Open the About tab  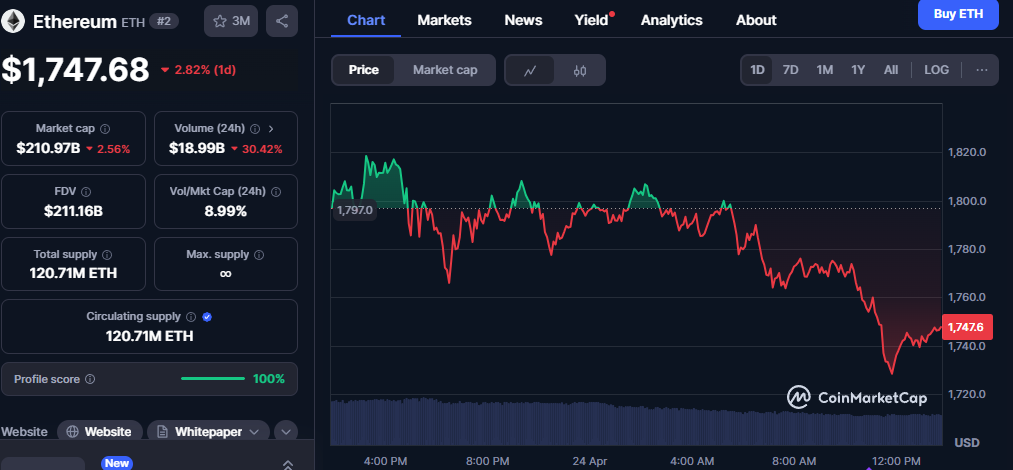click(757, 20)
